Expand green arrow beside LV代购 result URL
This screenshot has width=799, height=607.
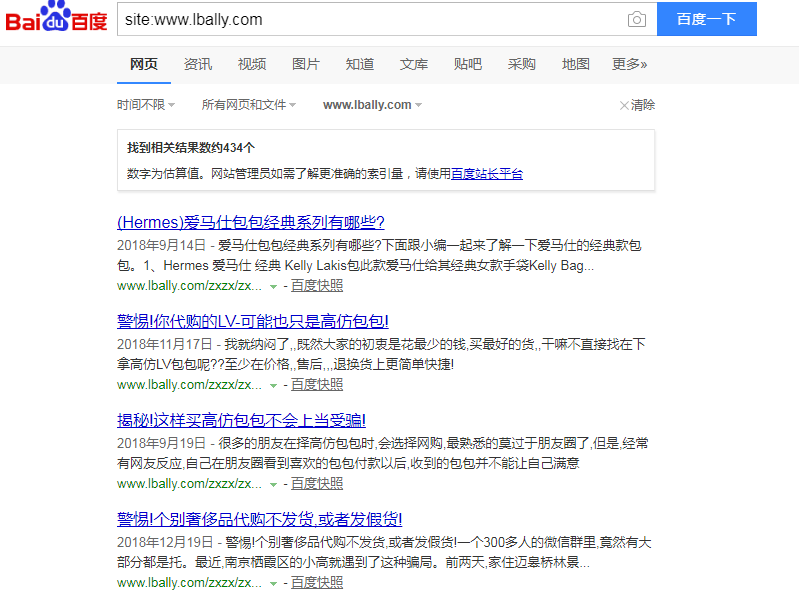pyautogui.click(x=273, y=386)
